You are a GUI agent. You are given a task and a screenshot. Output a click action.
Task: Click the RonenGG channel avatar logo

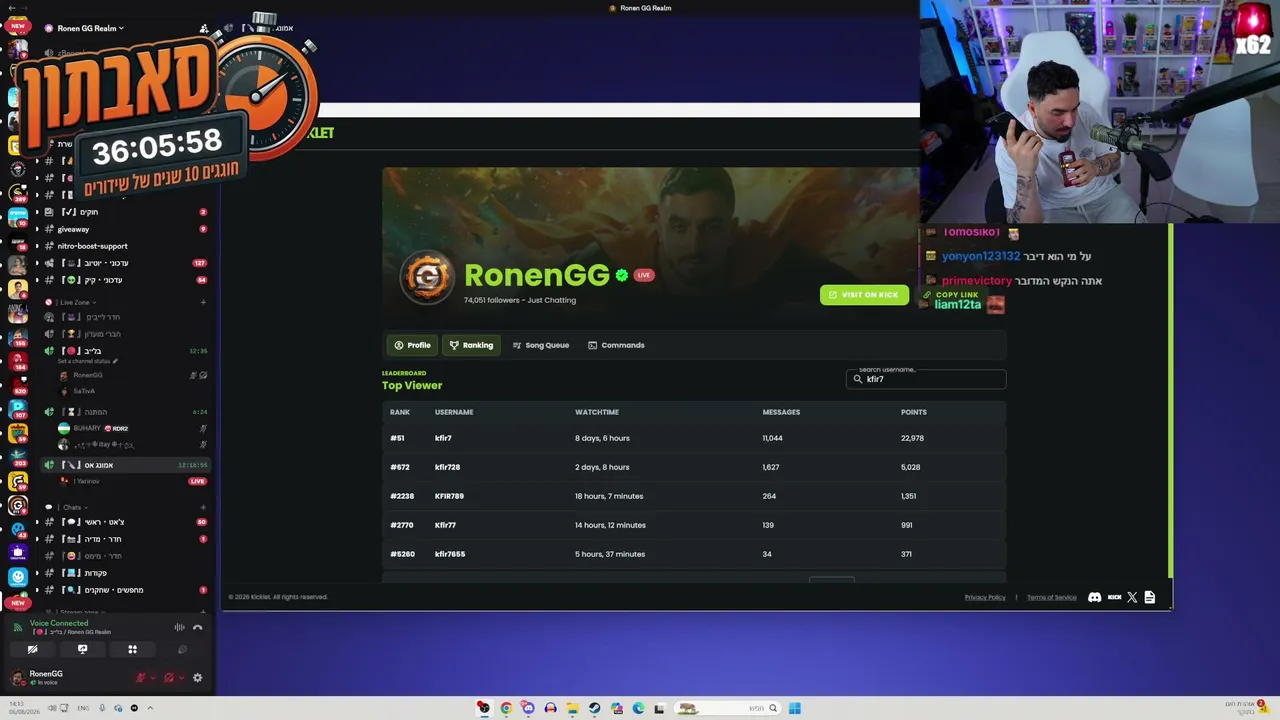pos(427,277)
